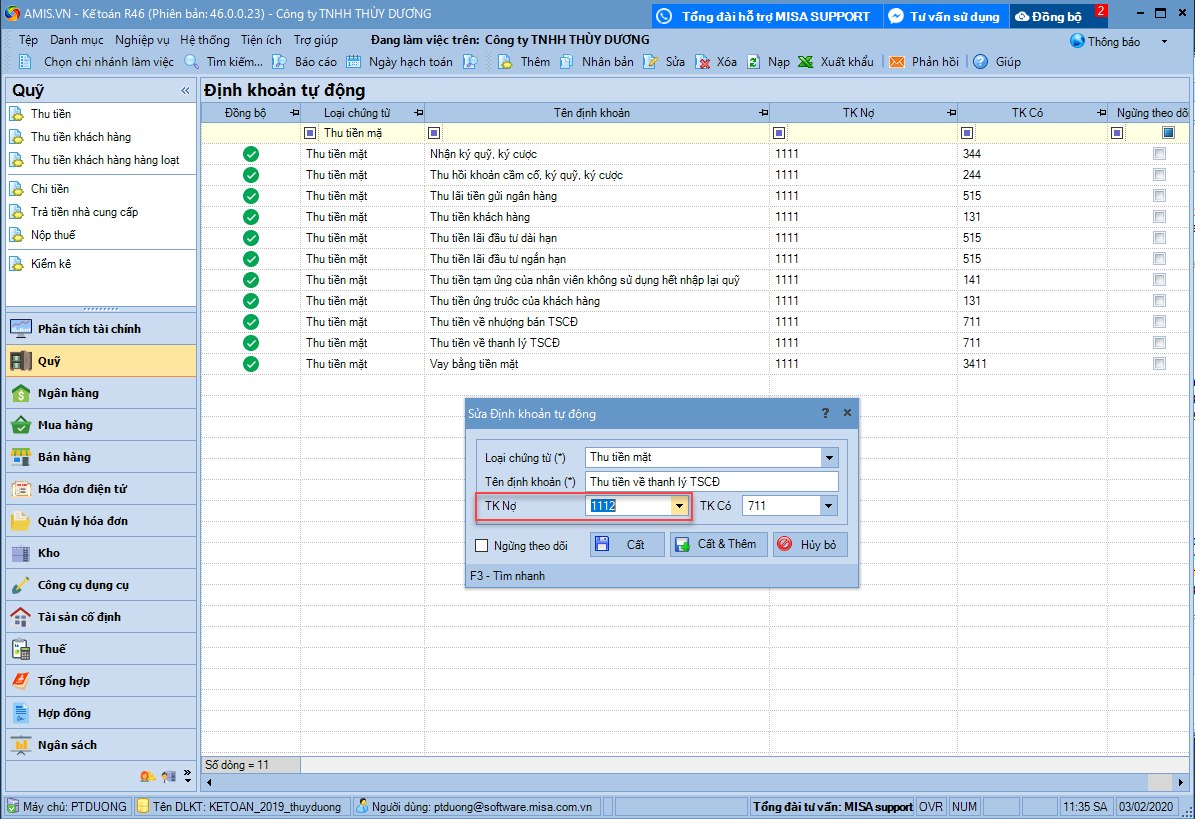
Task: Click the Xóa (Delete) toolbar icon
Action: [704, 62]
